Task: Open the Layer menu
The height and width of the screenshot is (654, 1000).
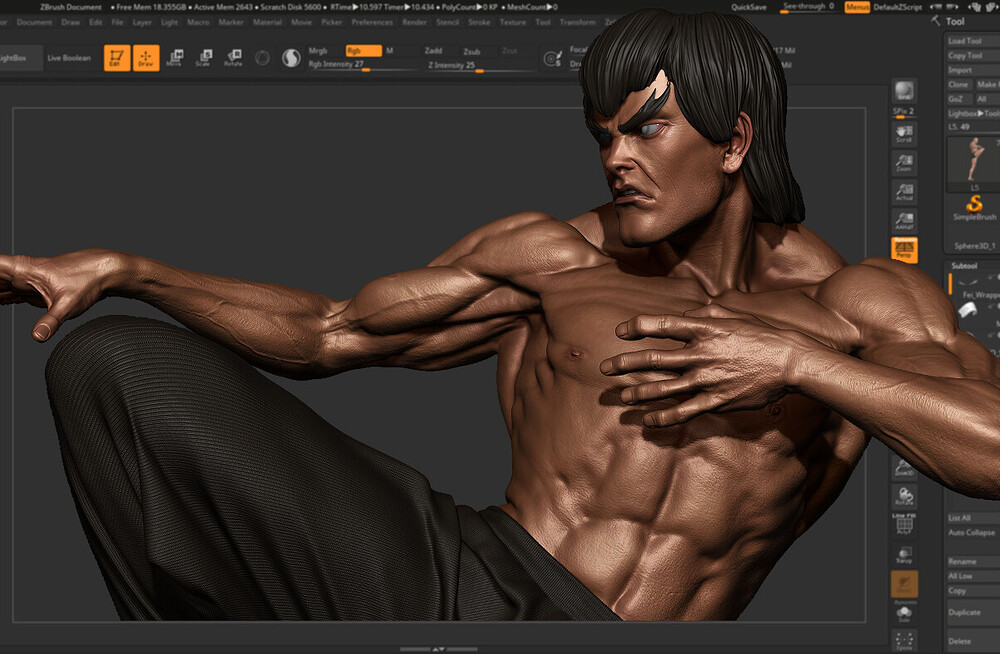Action: pos(142,22)
